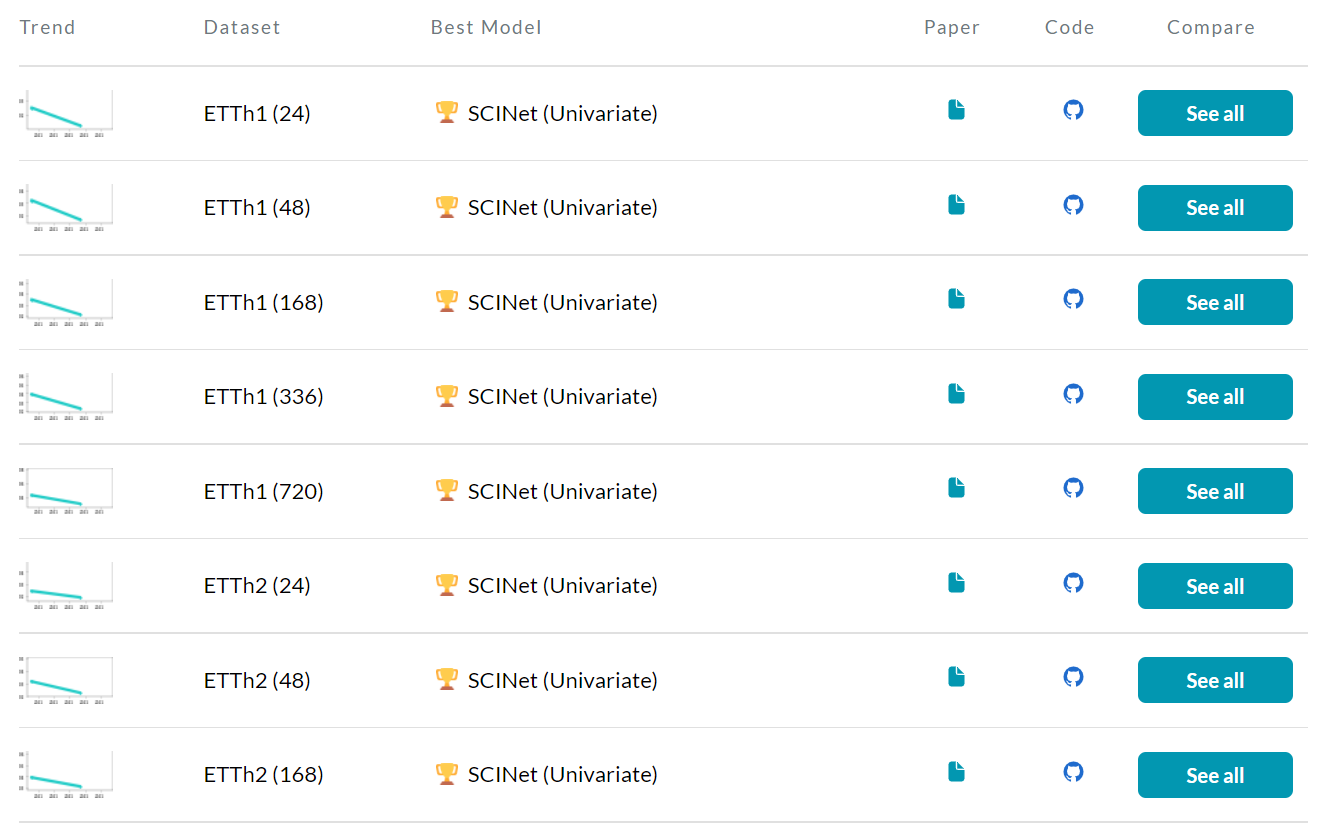
Task: Open the ETTh1 (48) dataset link
Action: pyautogui.click(x=257, y=208)
